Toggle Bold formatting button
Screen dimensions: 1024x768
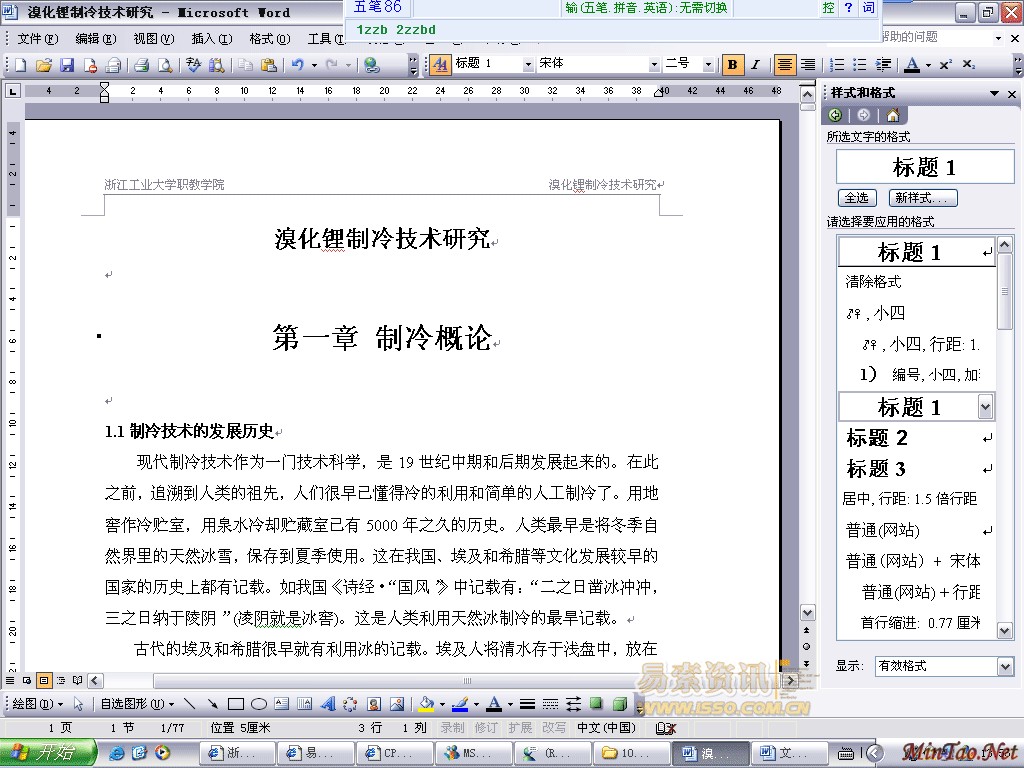click(733, 64)
